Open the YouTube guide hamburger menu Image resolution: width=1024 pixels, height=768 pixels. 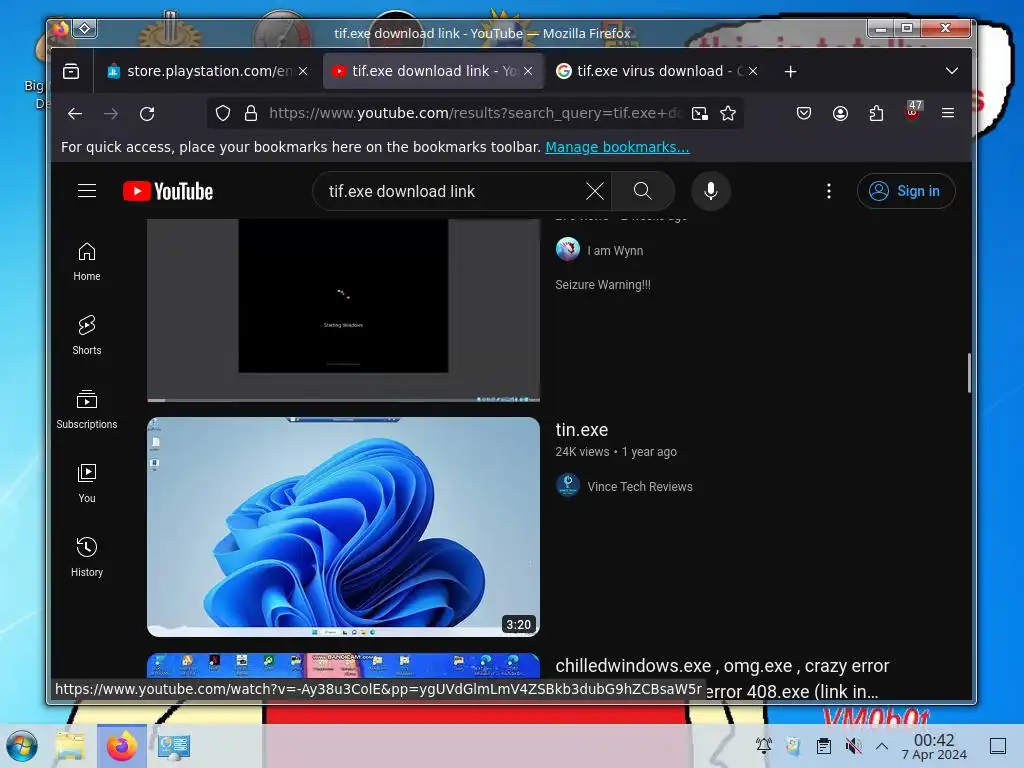(87, 191)
